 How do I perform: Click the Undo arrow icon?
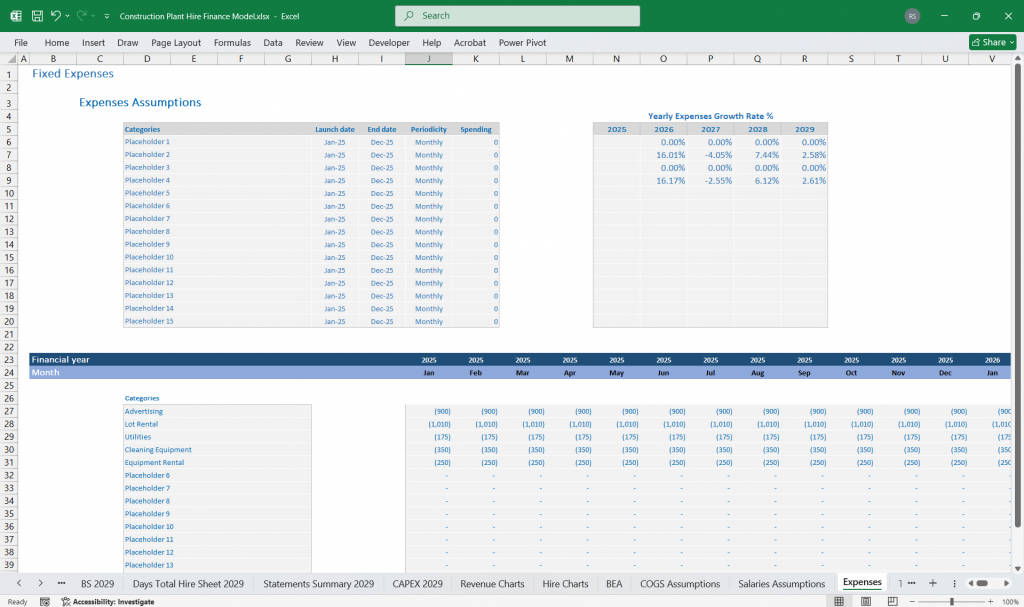[x=56, y=16]
